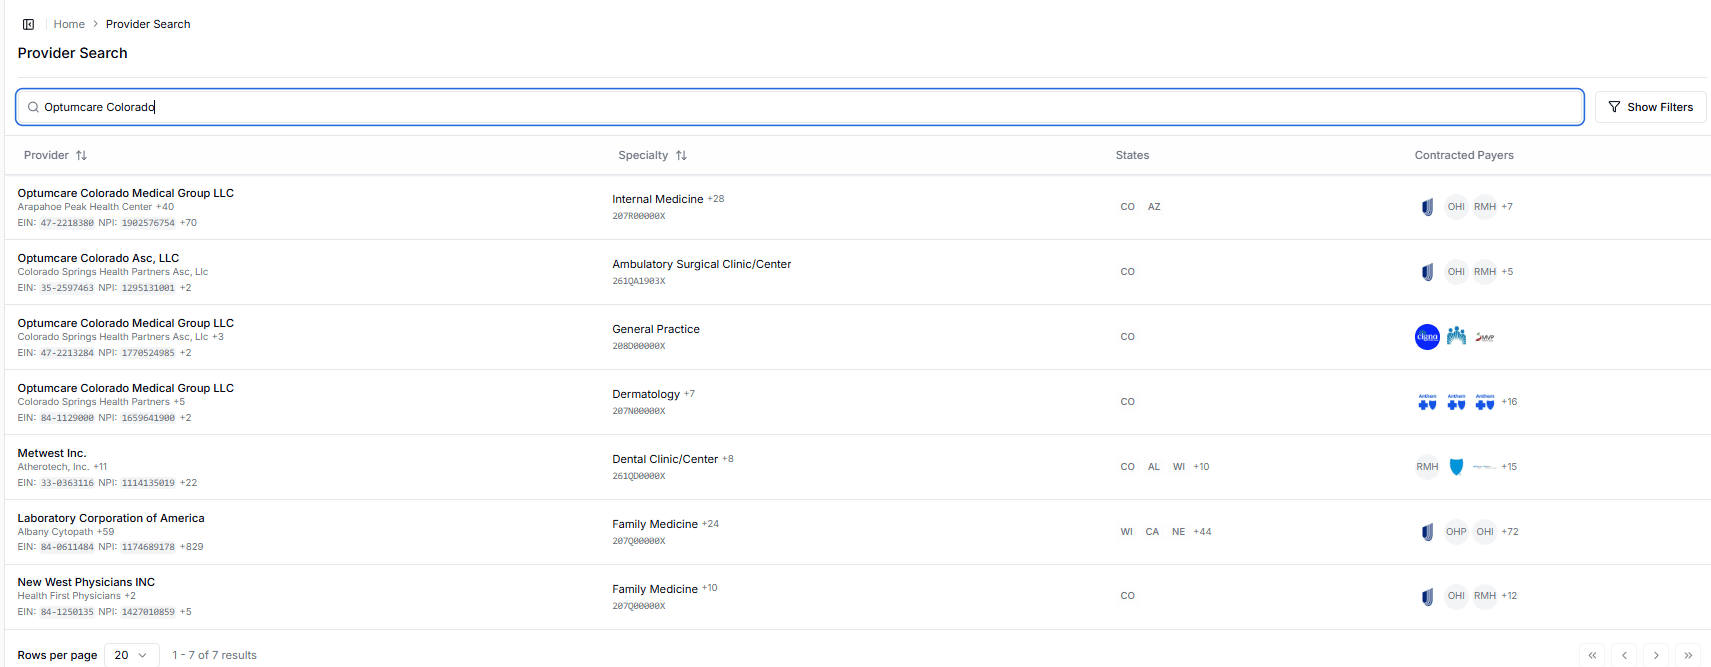The height and width of the screenshot is (667, 1711).
Task: Sort by Specialty column arrows
Action: (681, 155)
